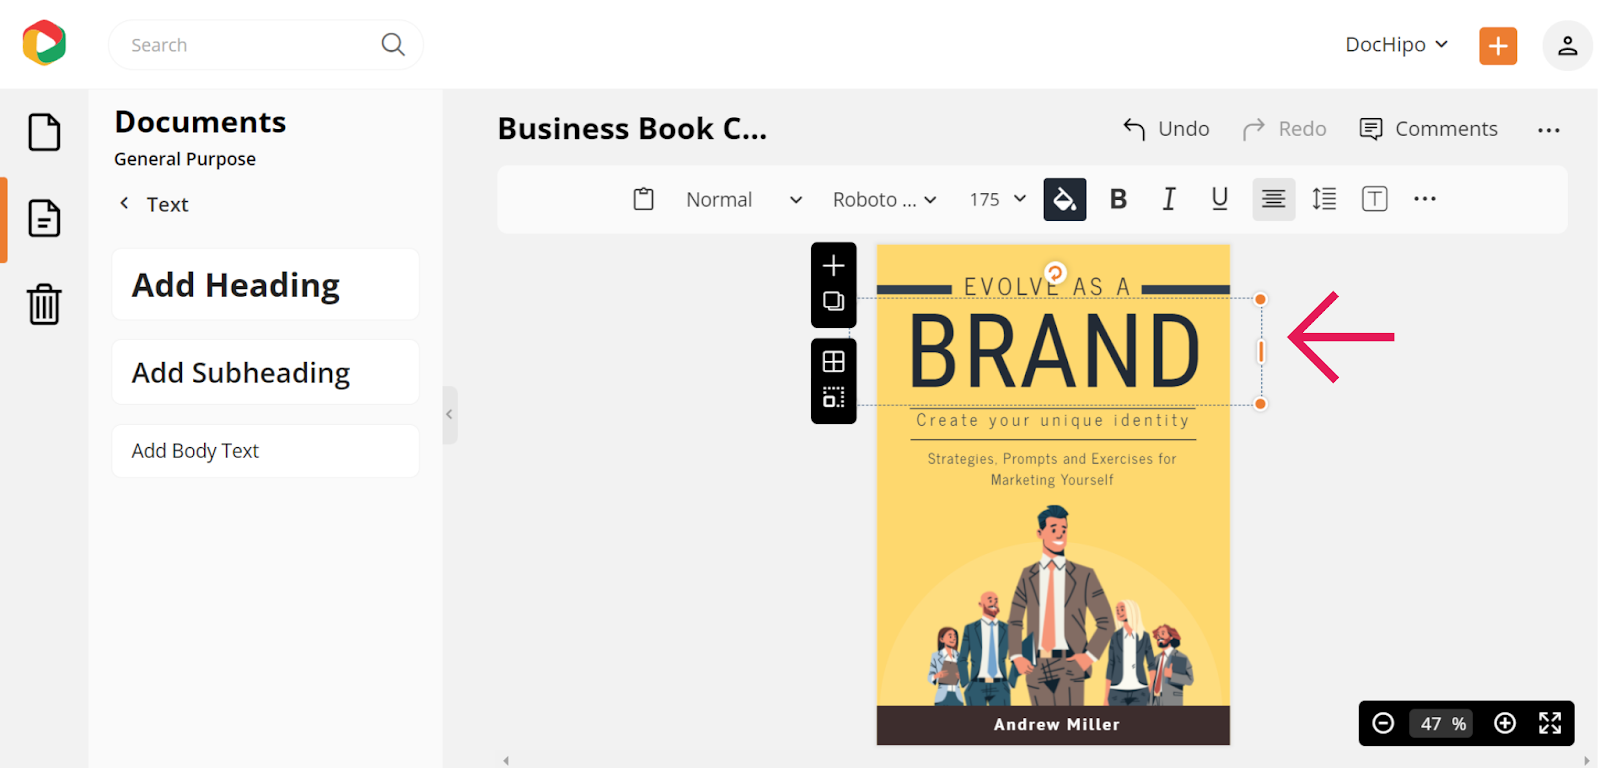Click the businessman illustration on cover
This screenshot has height=768, width=1600.
1057,605
